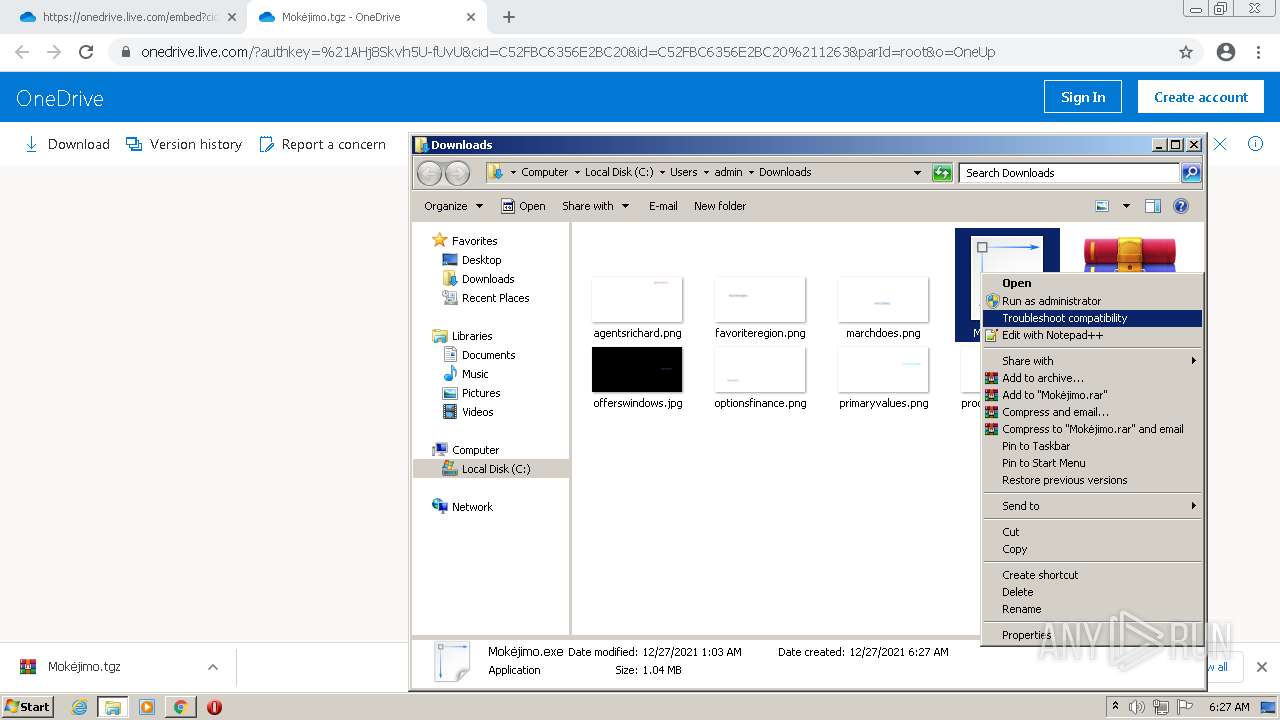1280x720 pixels.
Task: Click E-mail in Explorer toolbar
Action: point(663,206)
